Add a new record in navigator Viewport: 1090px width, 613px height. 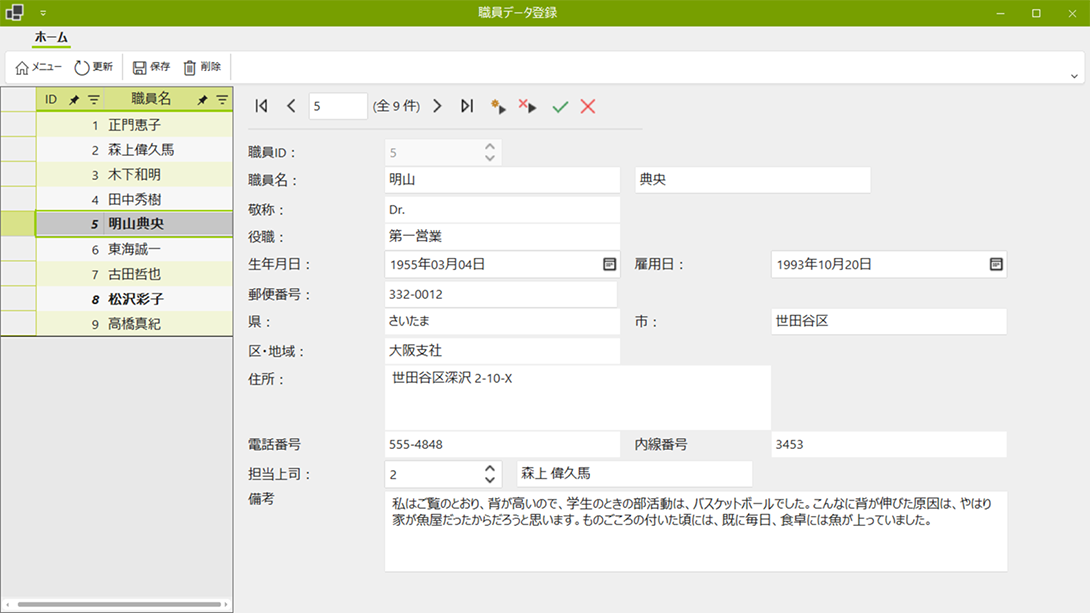pyautogui.click(x=498, y=106)
